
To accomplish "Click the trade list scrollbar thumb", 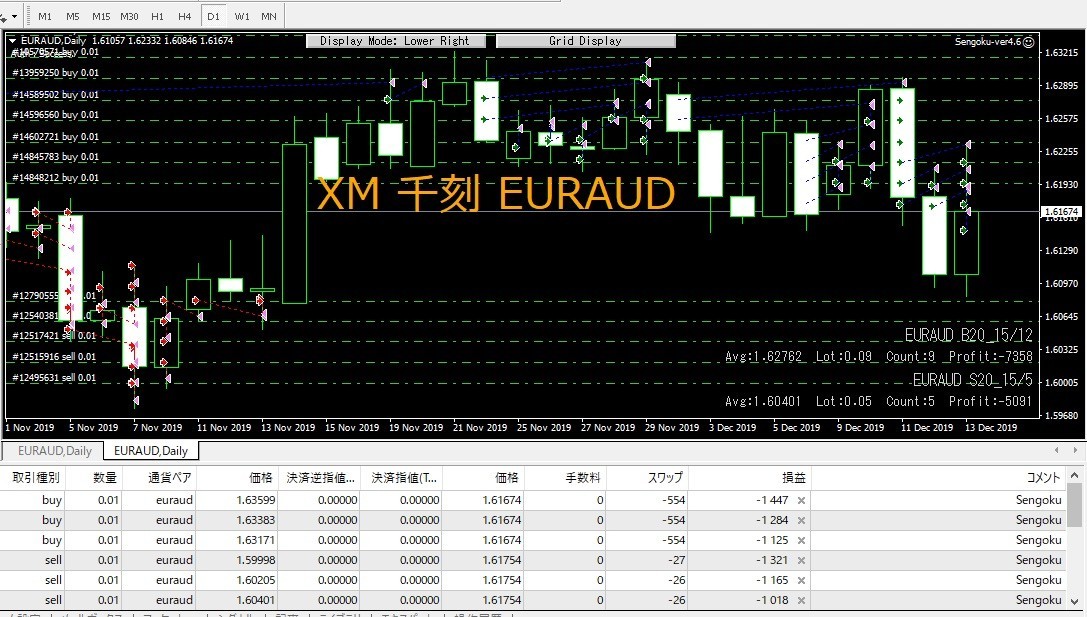I will pyautogui.click(x=1075, y=505).
